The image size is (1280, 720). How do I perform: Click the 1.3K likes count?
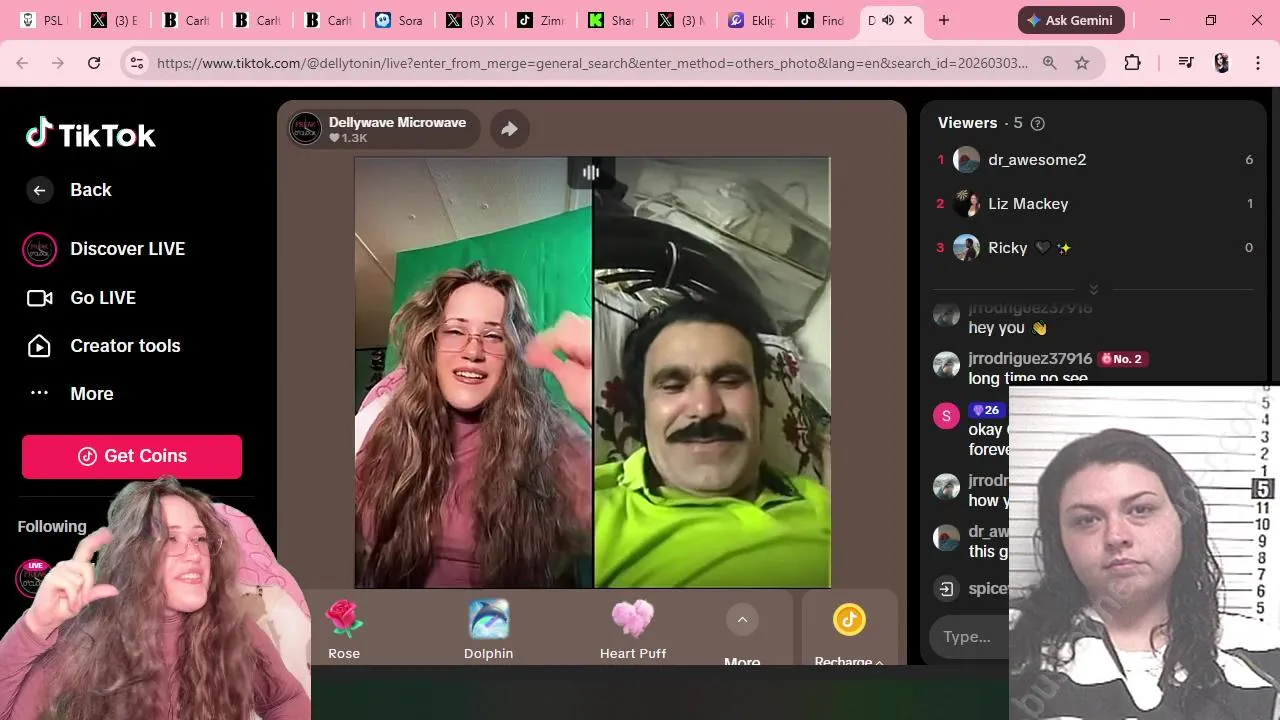349,138
